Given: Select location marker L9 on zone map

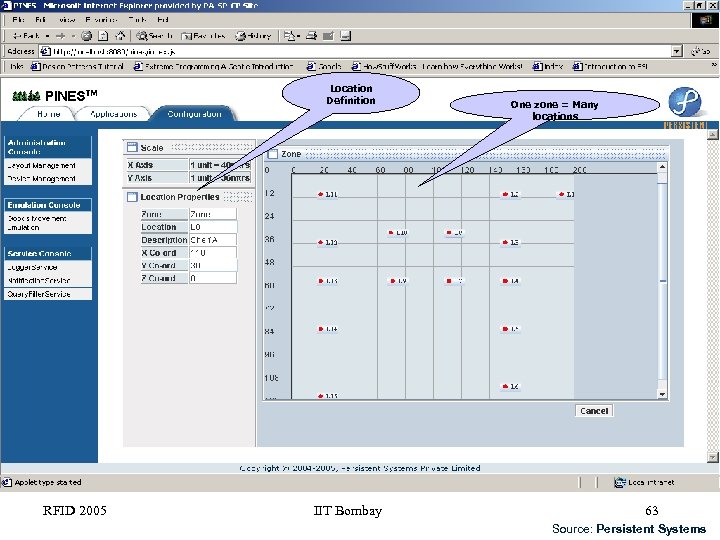Looking at the screenshot, I should point(399,281).
